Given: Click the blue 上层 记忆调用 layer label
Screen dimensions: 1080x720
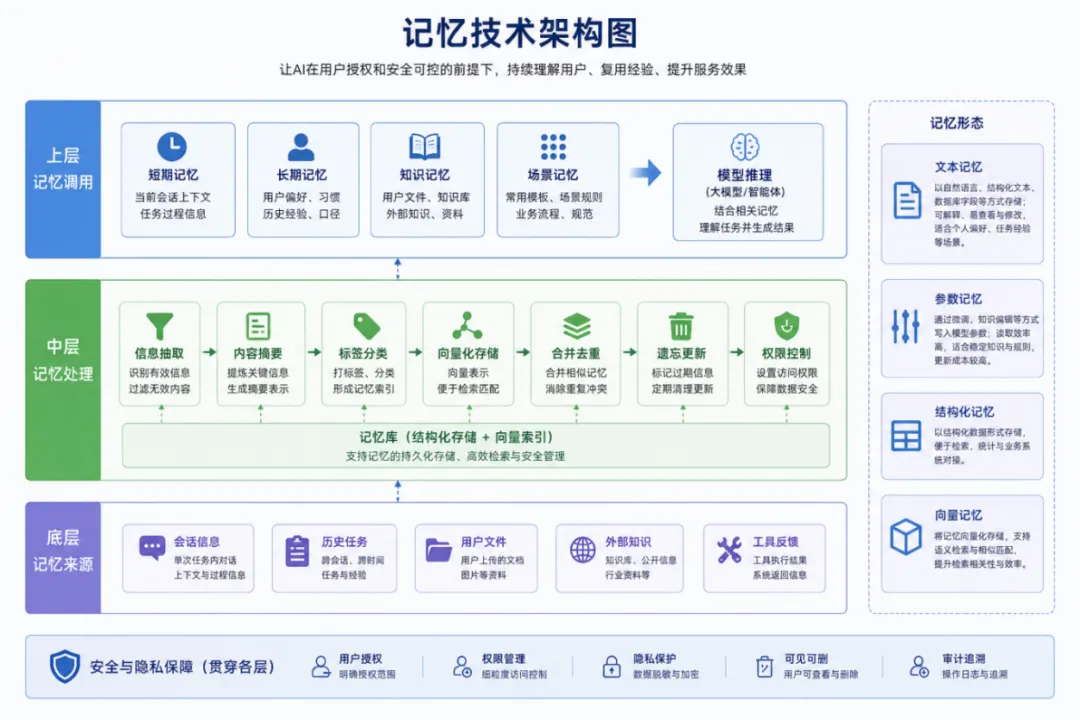Looking at the screenshot, I should point(63,179).
